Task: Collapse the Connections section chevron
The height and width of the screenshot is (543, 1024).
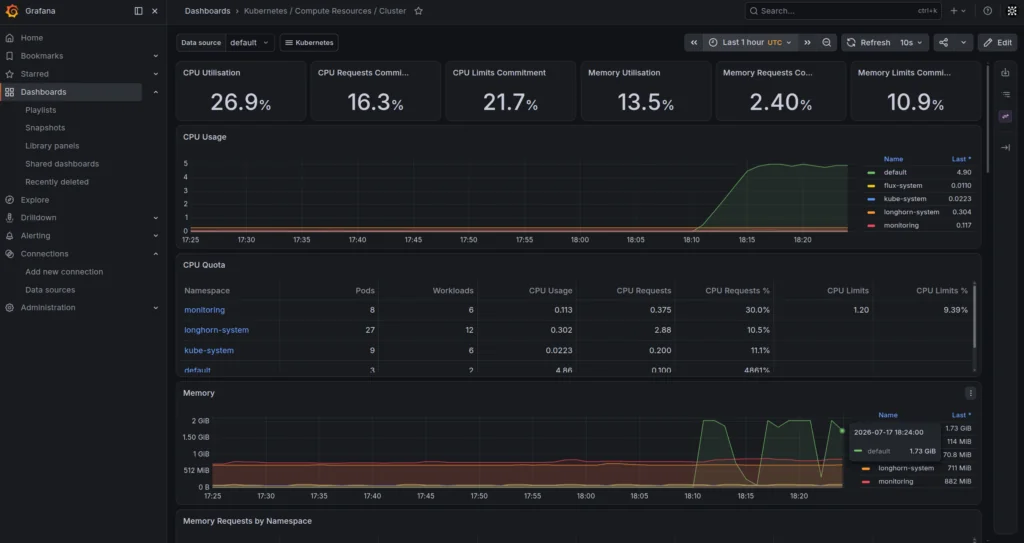Action: [155, 254]
